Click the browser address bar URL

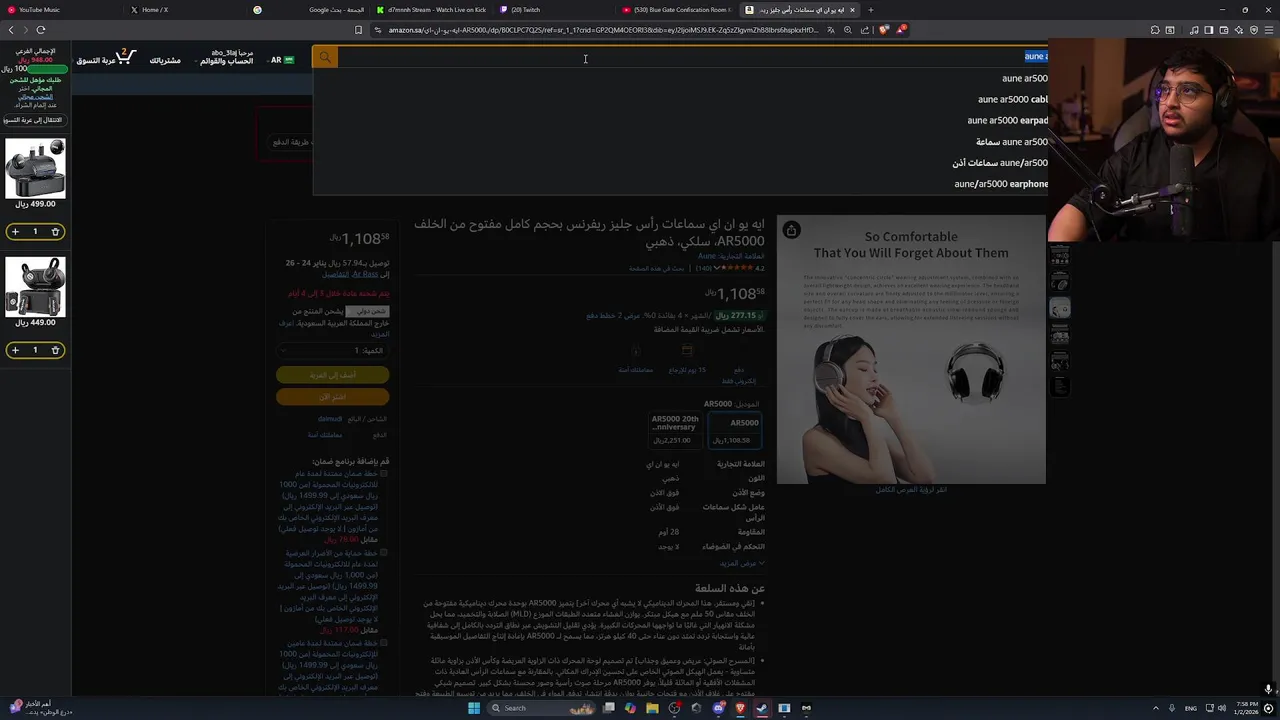(x=603, y=30)
